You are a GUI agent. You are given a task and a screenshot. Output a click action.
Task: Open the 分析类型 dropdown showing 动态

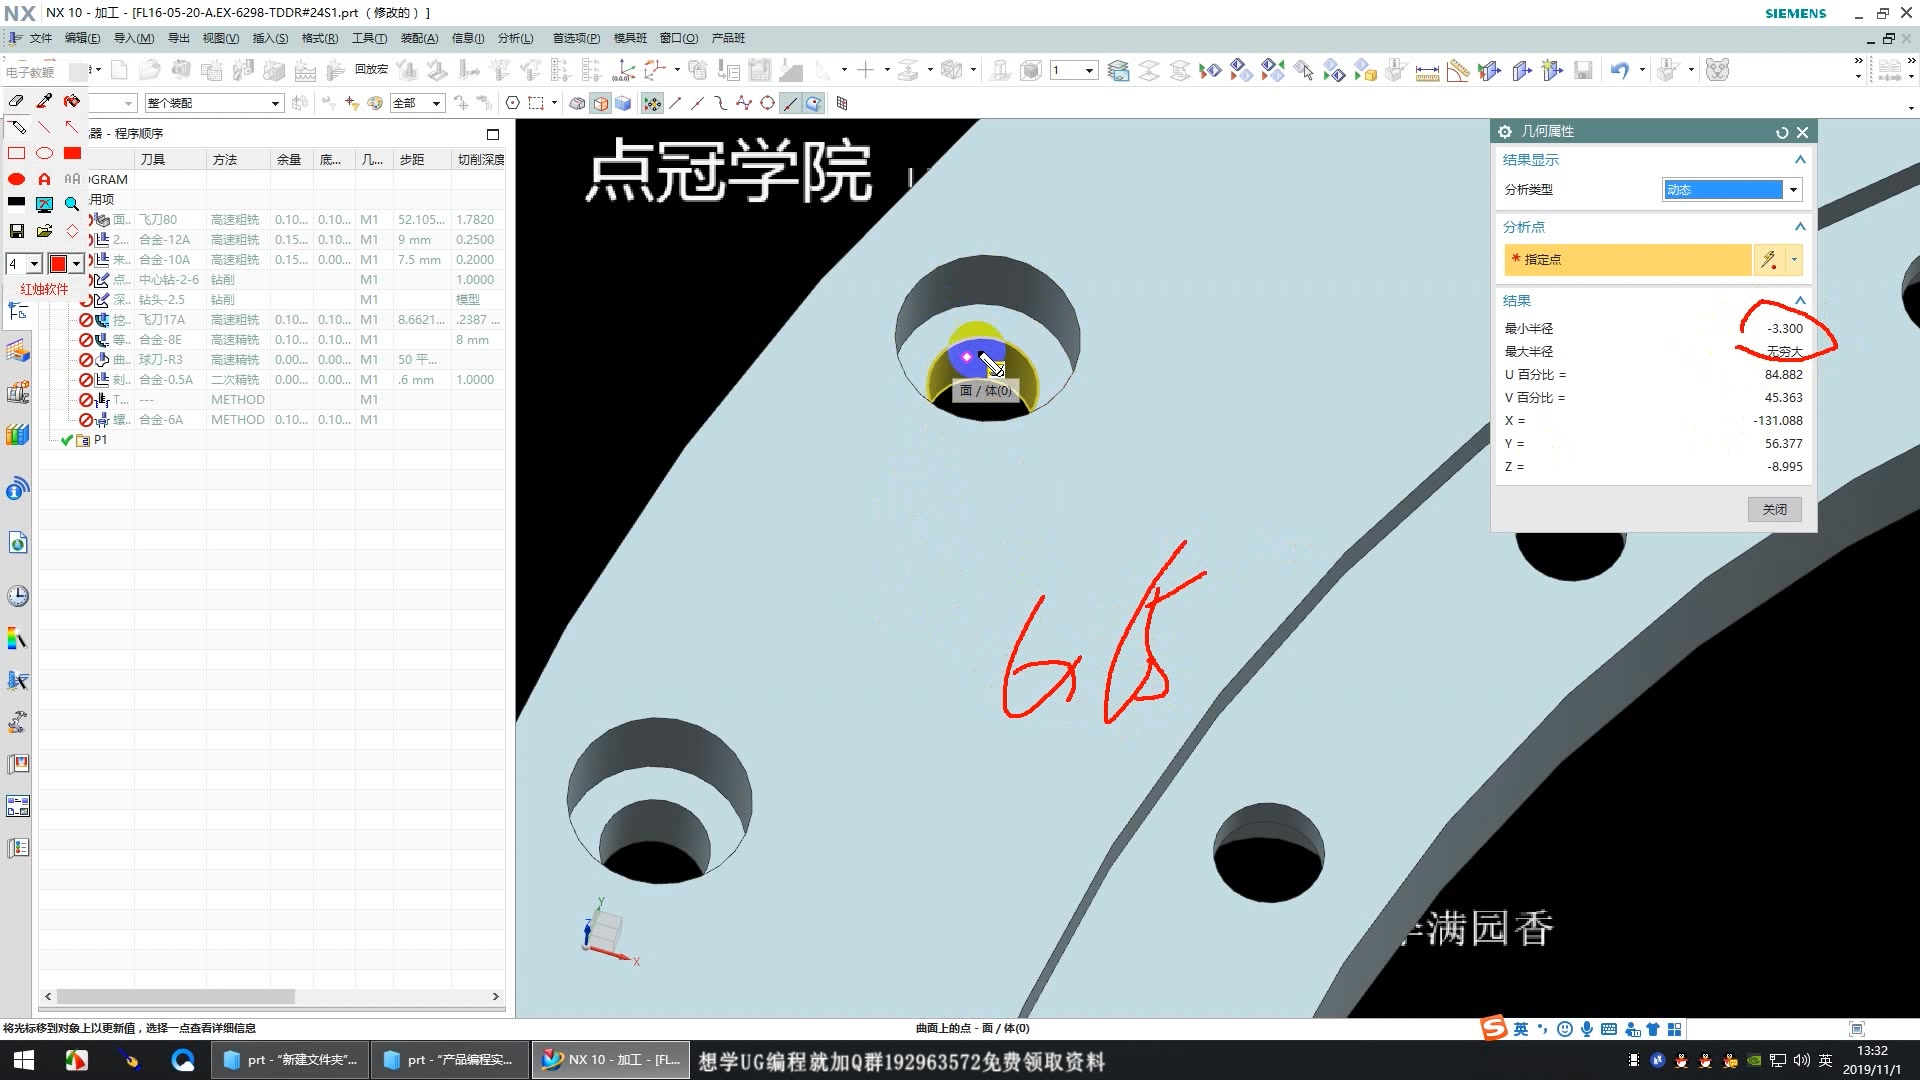click(x=1792, y=189)
